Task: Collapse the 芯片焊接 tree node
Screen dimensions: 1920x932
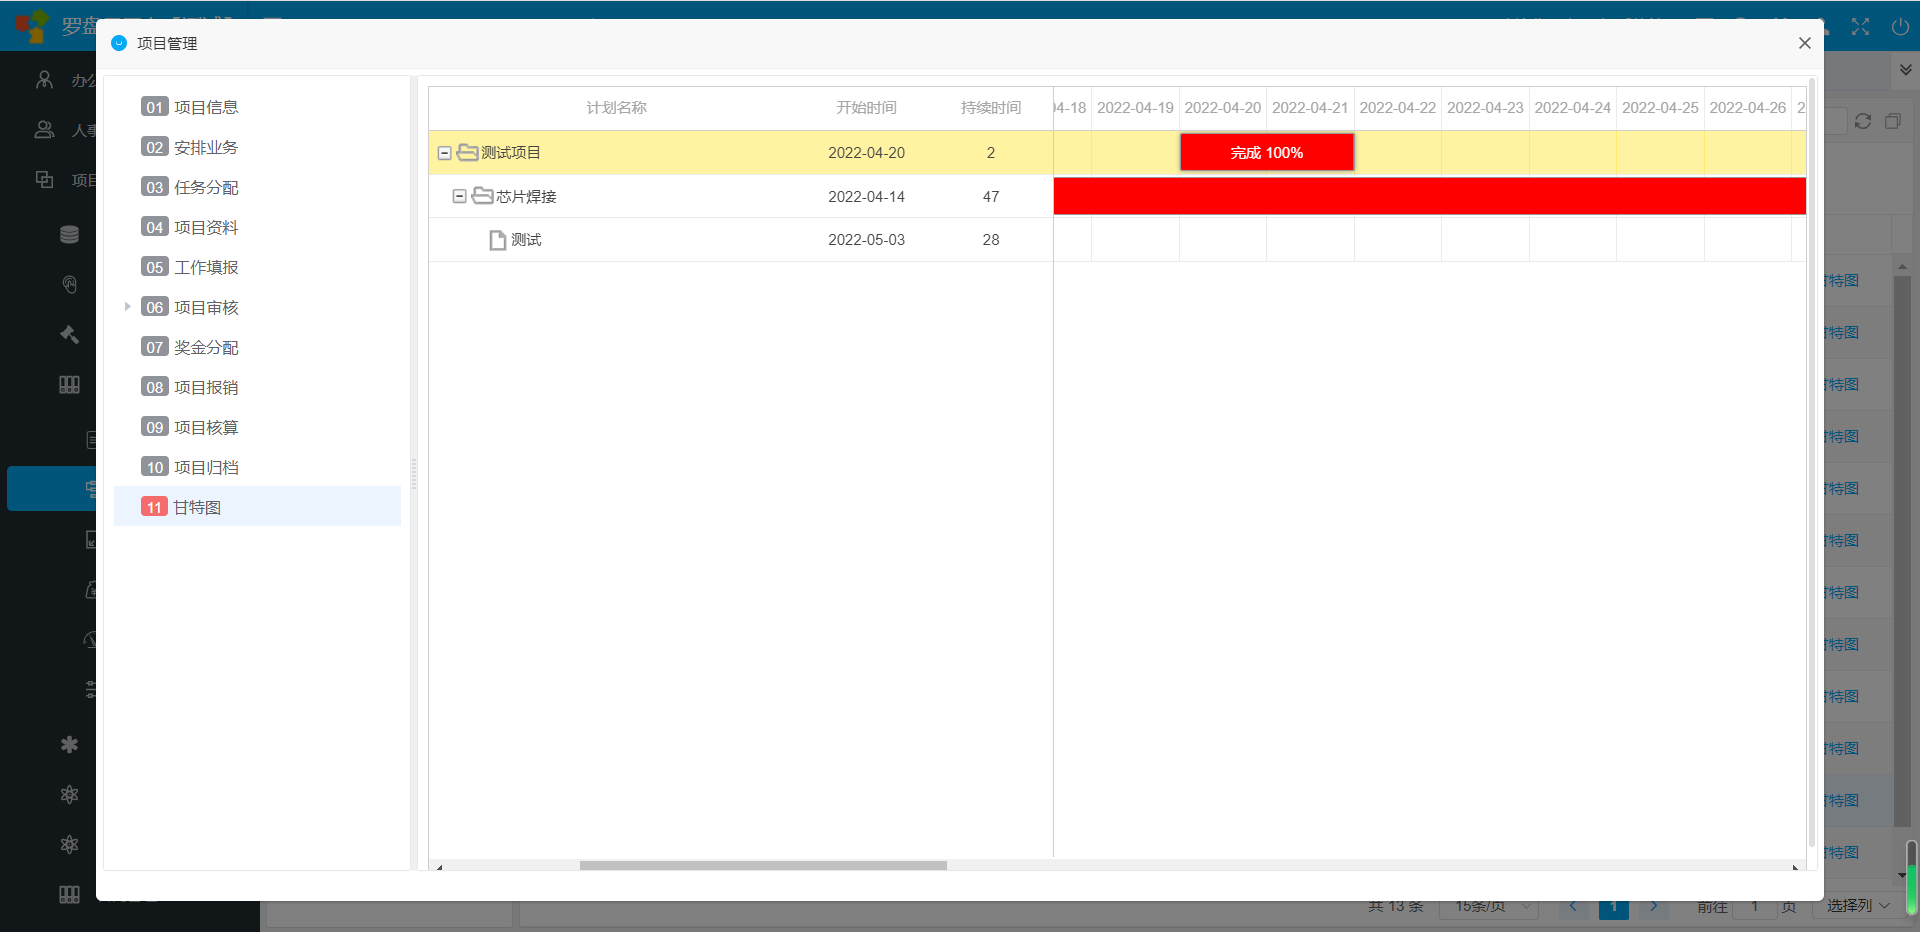Action: tap(459, 196)
